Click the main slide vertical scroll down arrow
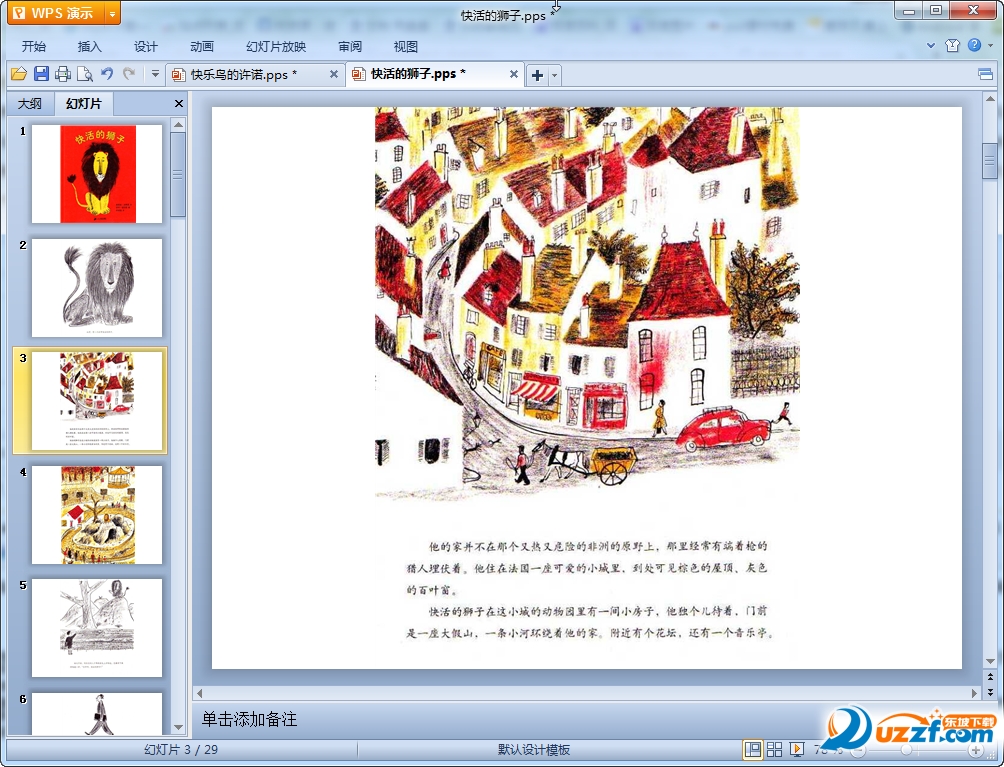 click(990, 661)
